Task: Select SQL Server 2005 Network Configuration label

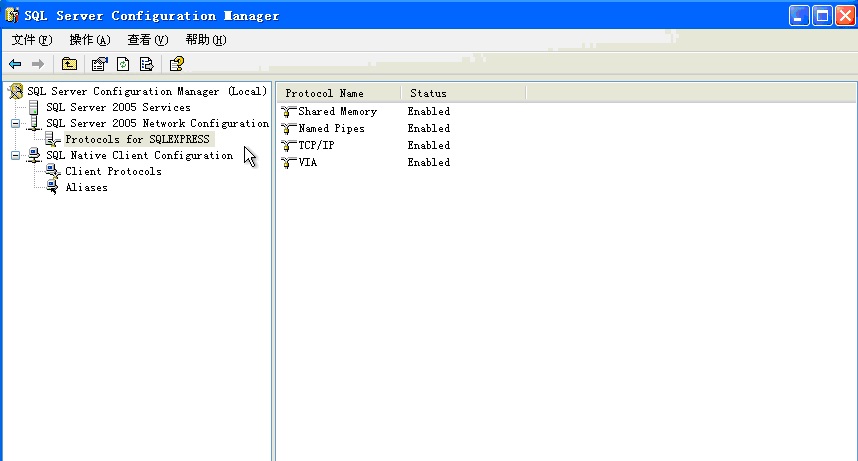Action: point(158,123)
